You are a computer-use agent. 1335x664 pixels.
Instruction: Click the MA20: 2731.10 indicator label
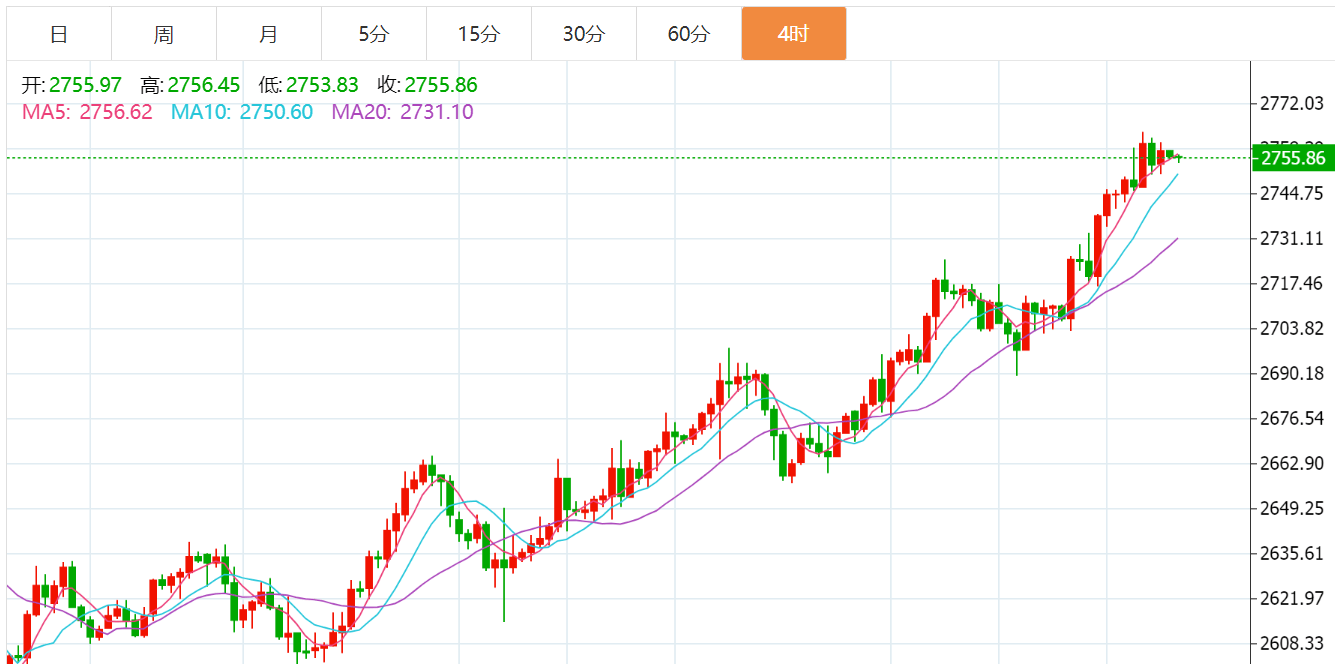tap(403, 112)
